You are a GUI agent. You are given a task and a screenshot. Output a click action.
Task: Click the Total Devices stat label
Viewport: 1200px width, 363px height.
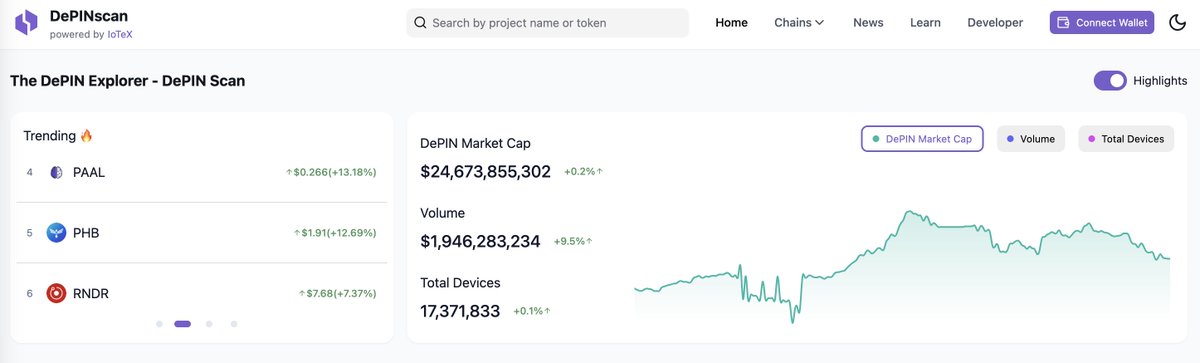[460, 283]
